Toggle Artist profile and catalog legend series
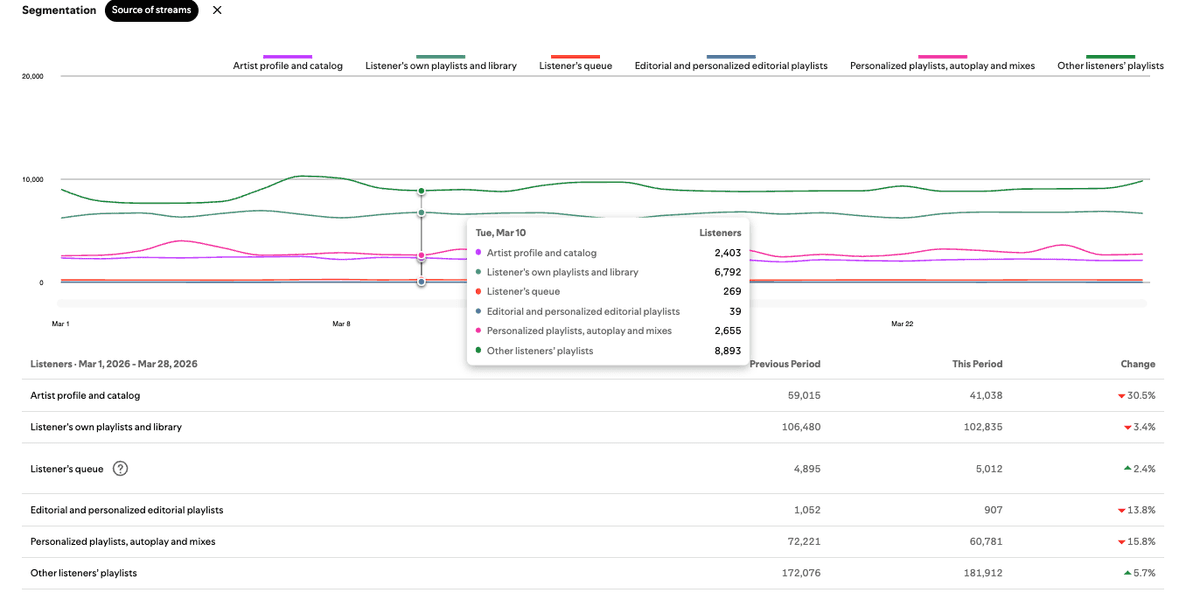Image resolution: width=1200 pixels, height=613 pixels. click(x=288, y=62)
